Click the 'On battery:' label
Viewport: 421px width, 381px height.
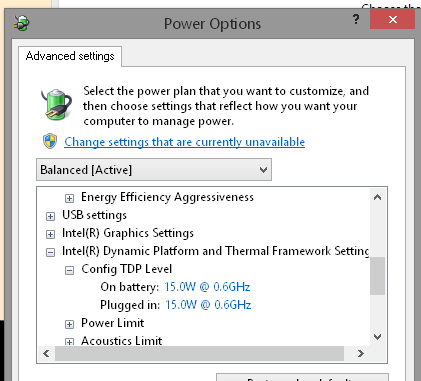click(x=129, y=287)
